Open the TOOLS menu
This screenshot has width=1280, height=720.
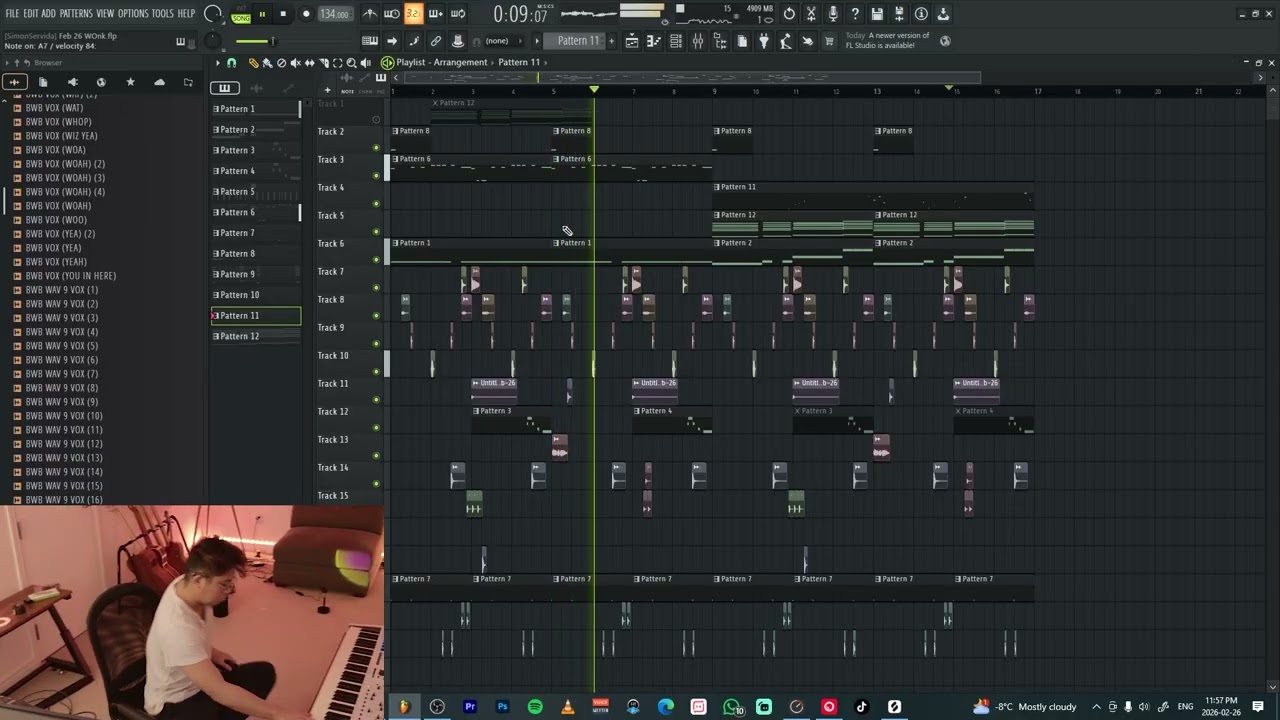coord(163,14)
